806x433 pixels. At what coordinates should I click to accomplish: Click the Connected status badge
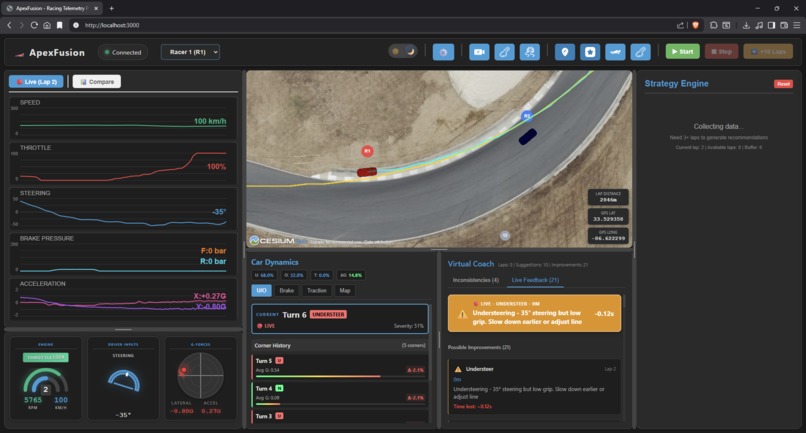123,52
